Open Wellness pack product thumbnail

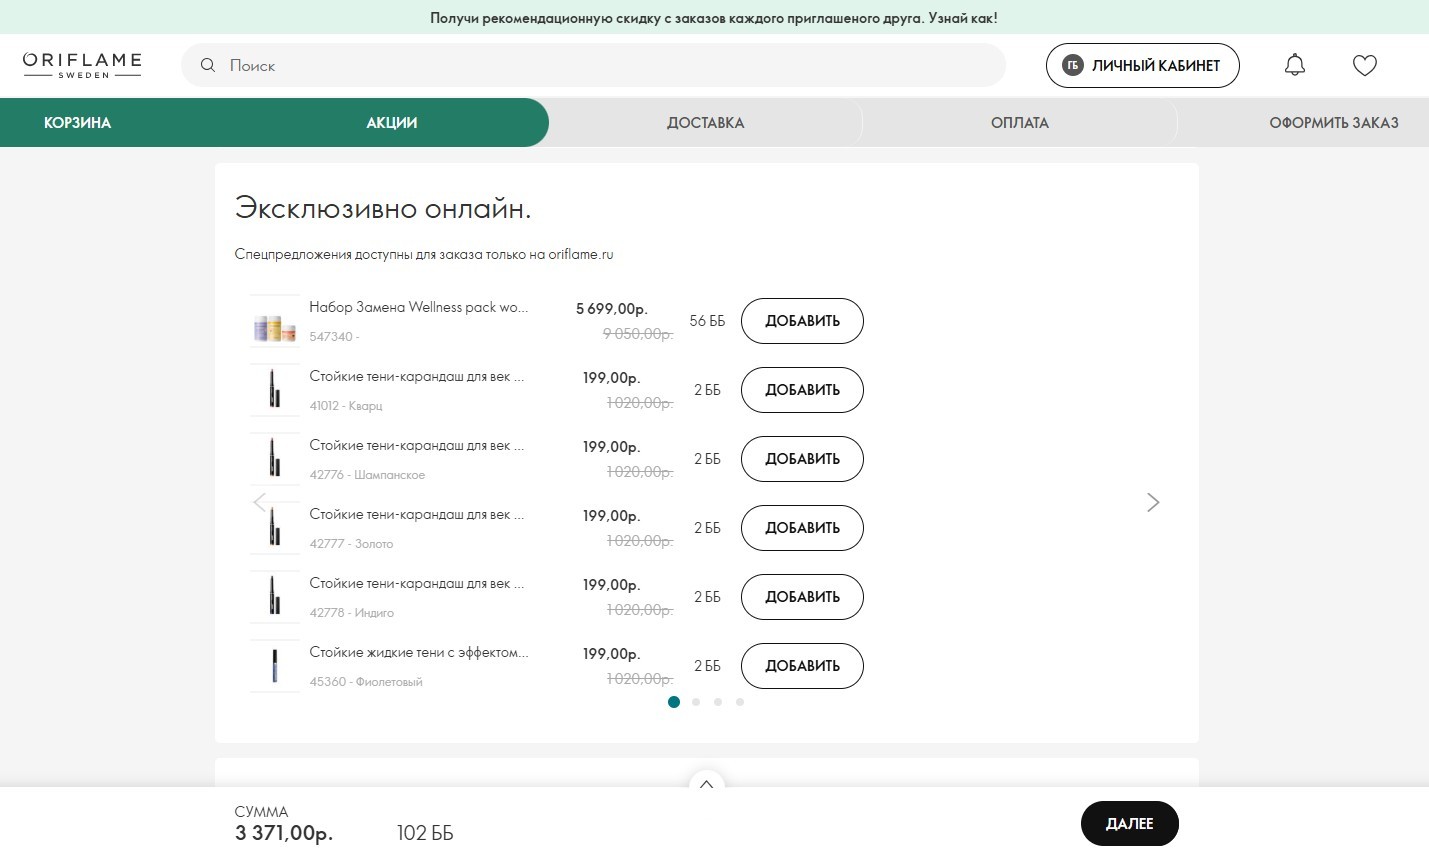coord(275,321)
